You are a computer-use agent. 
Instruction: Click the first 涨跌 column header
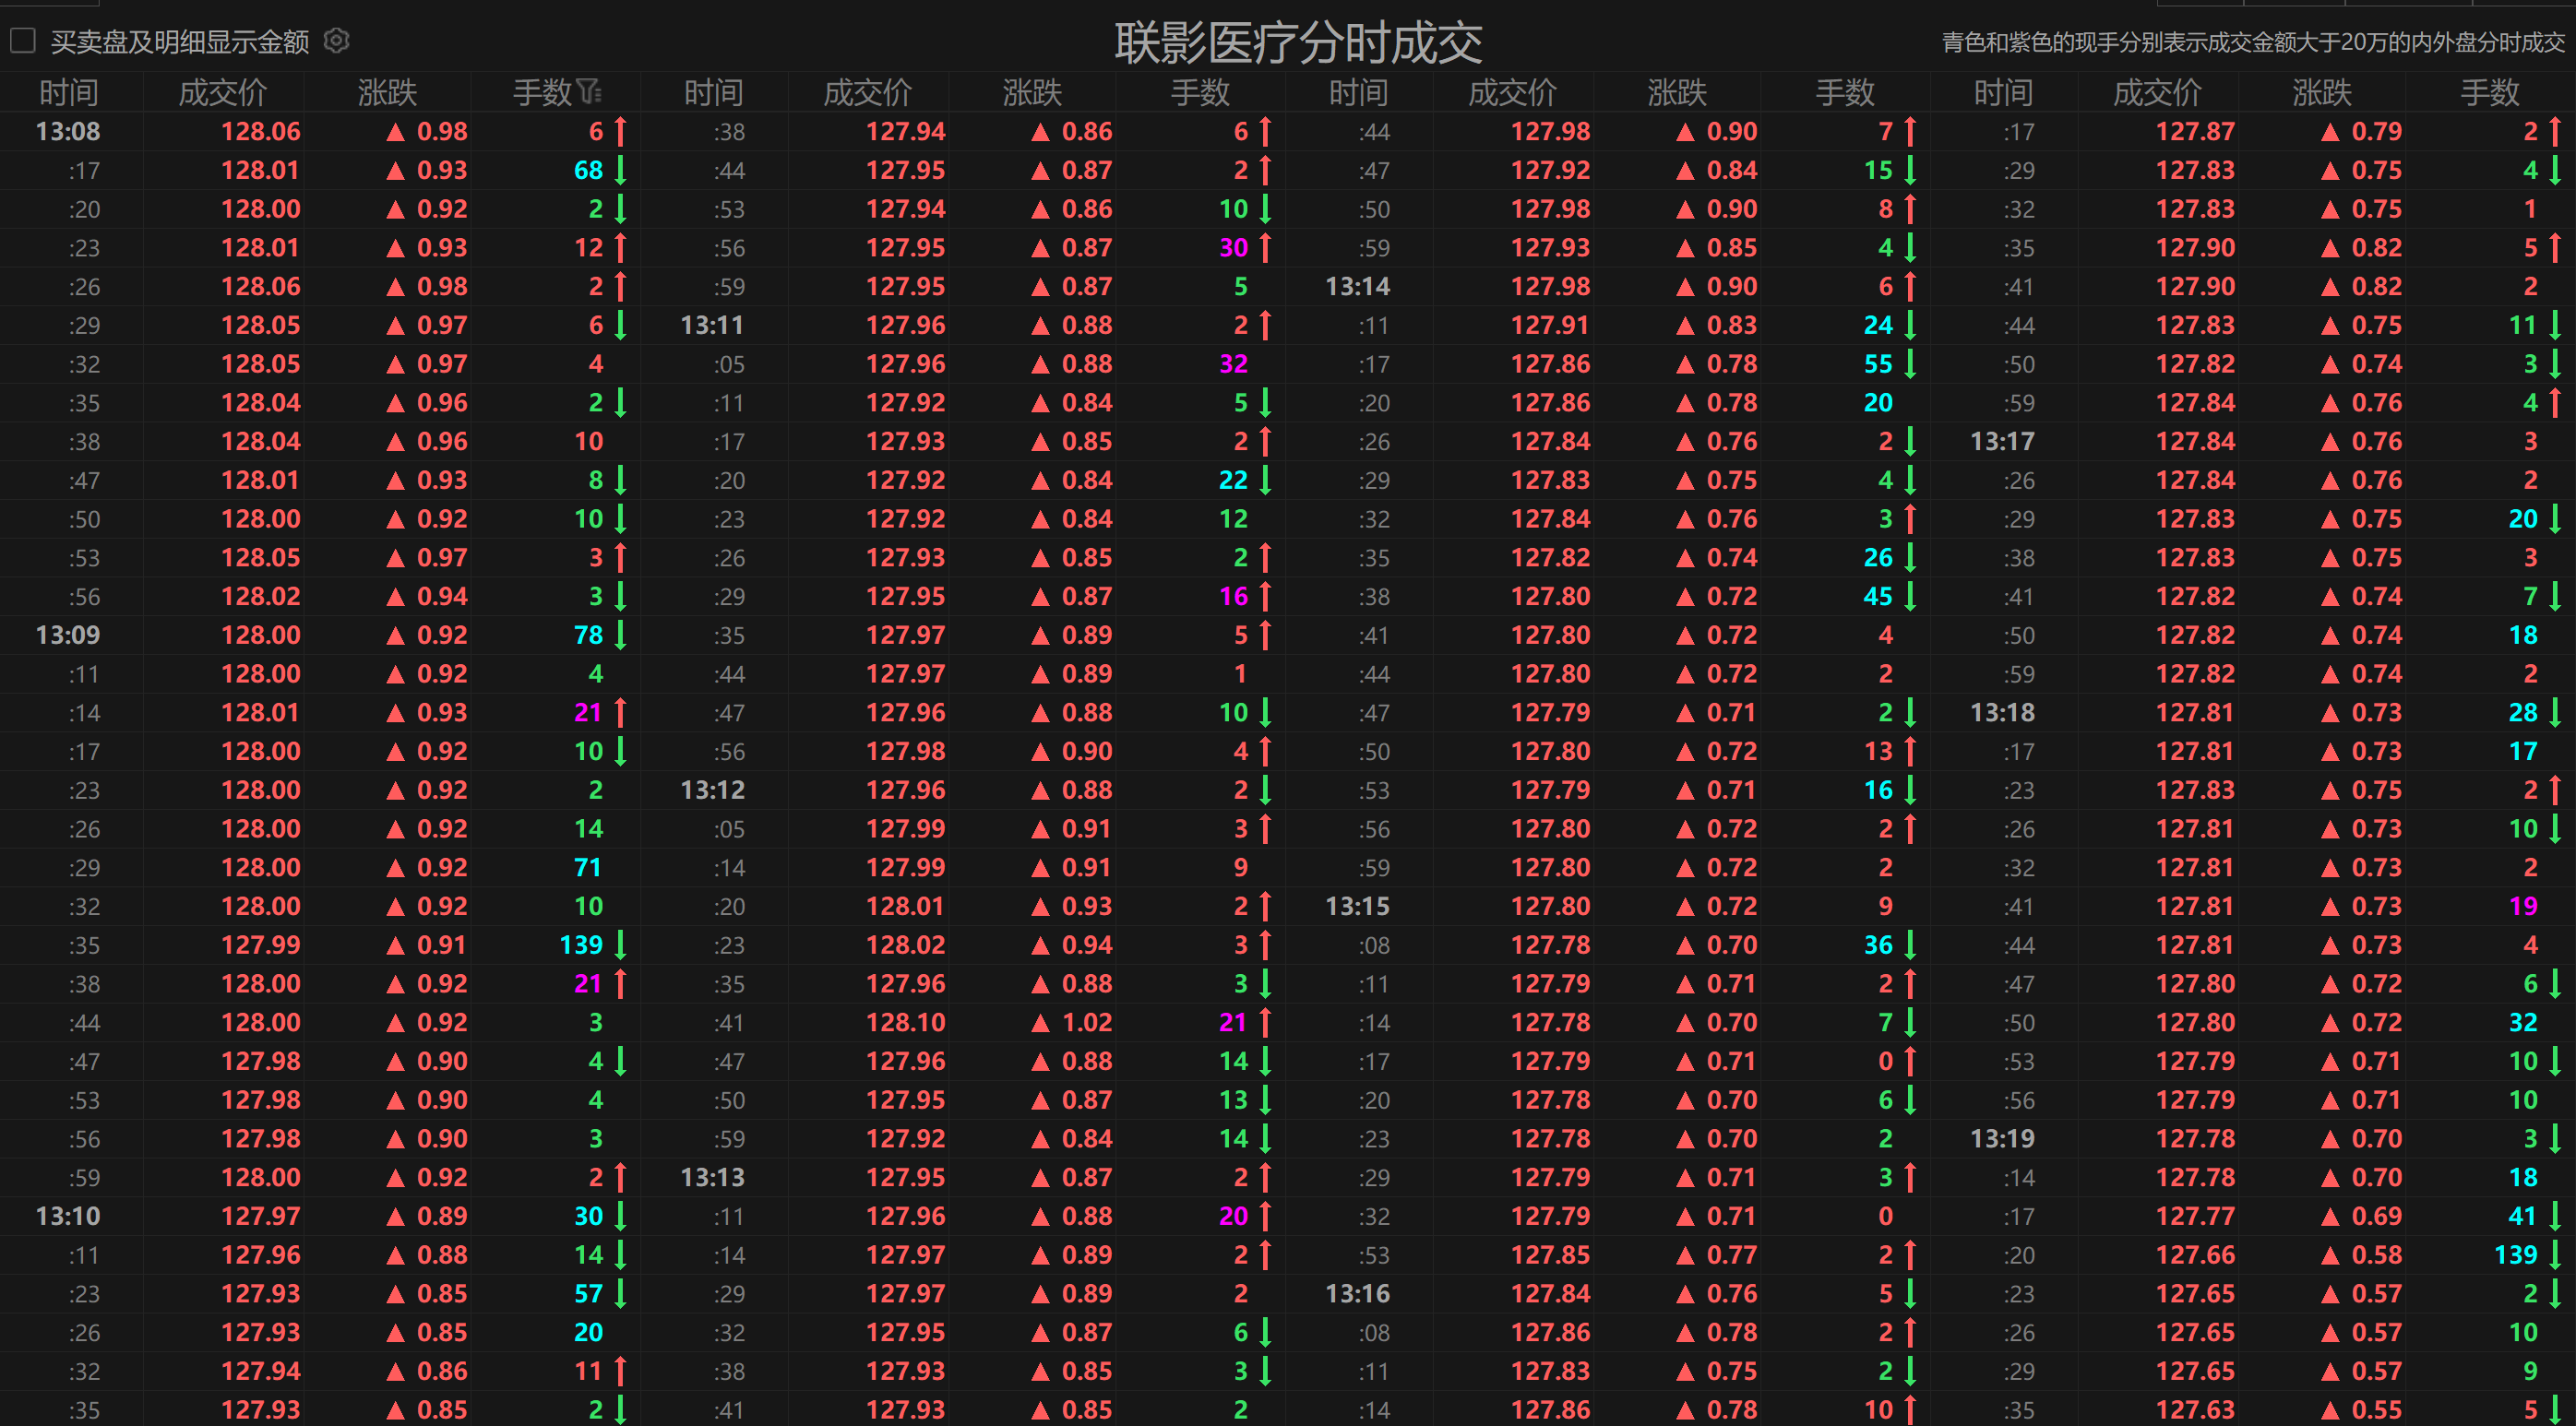[387, 92]
